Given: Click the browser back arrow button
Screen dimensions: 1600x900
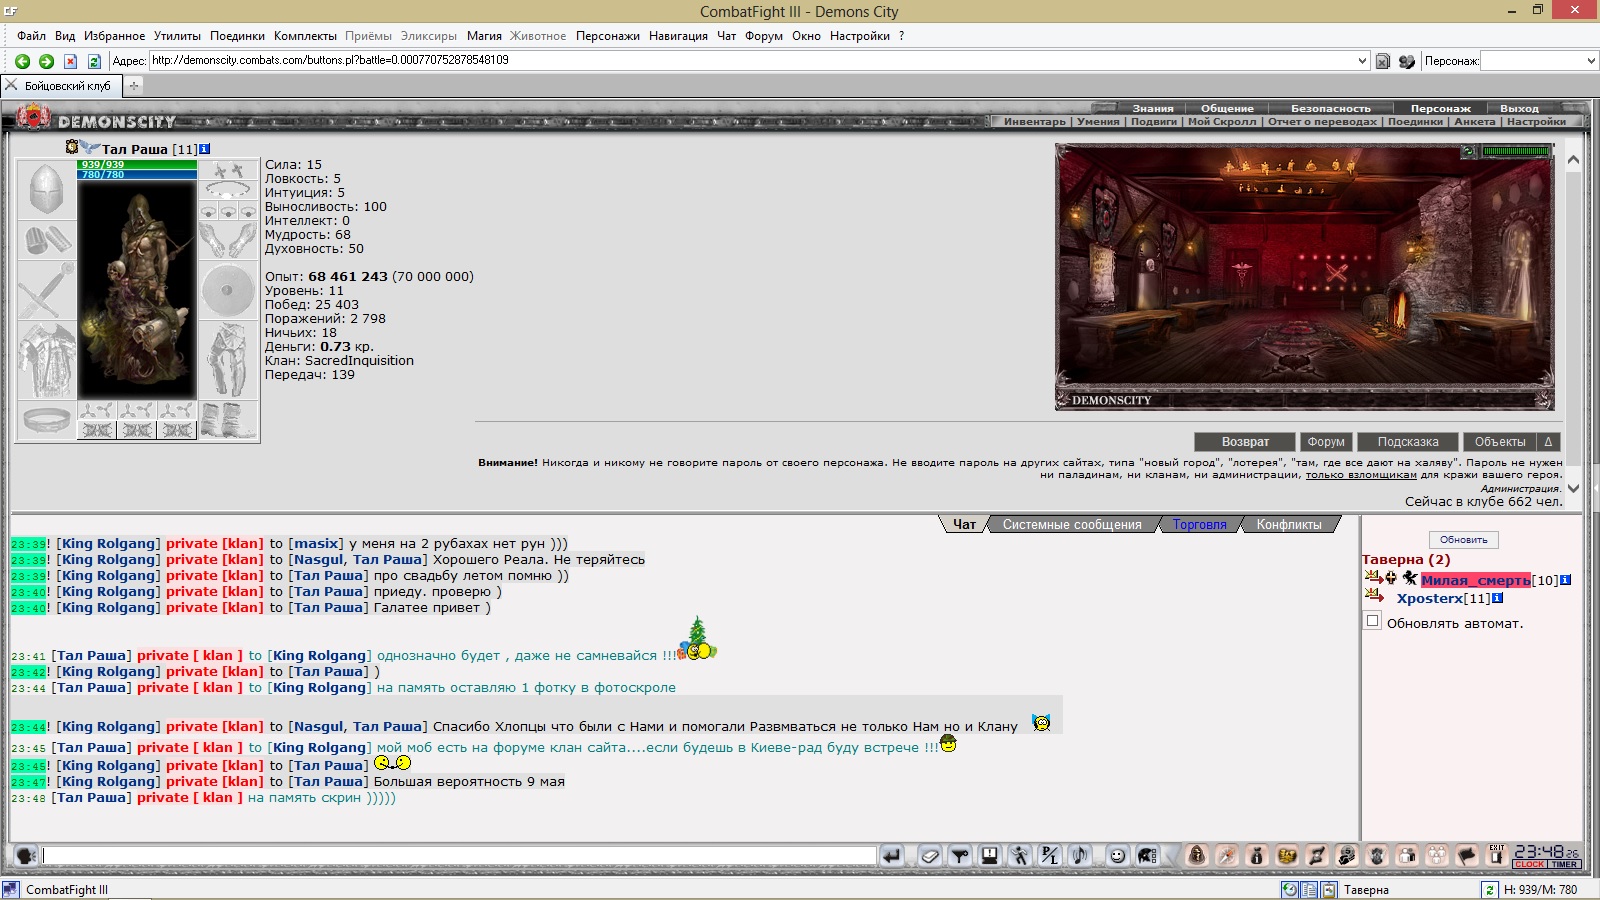Looking at the screenshot, I should point(22,61).
